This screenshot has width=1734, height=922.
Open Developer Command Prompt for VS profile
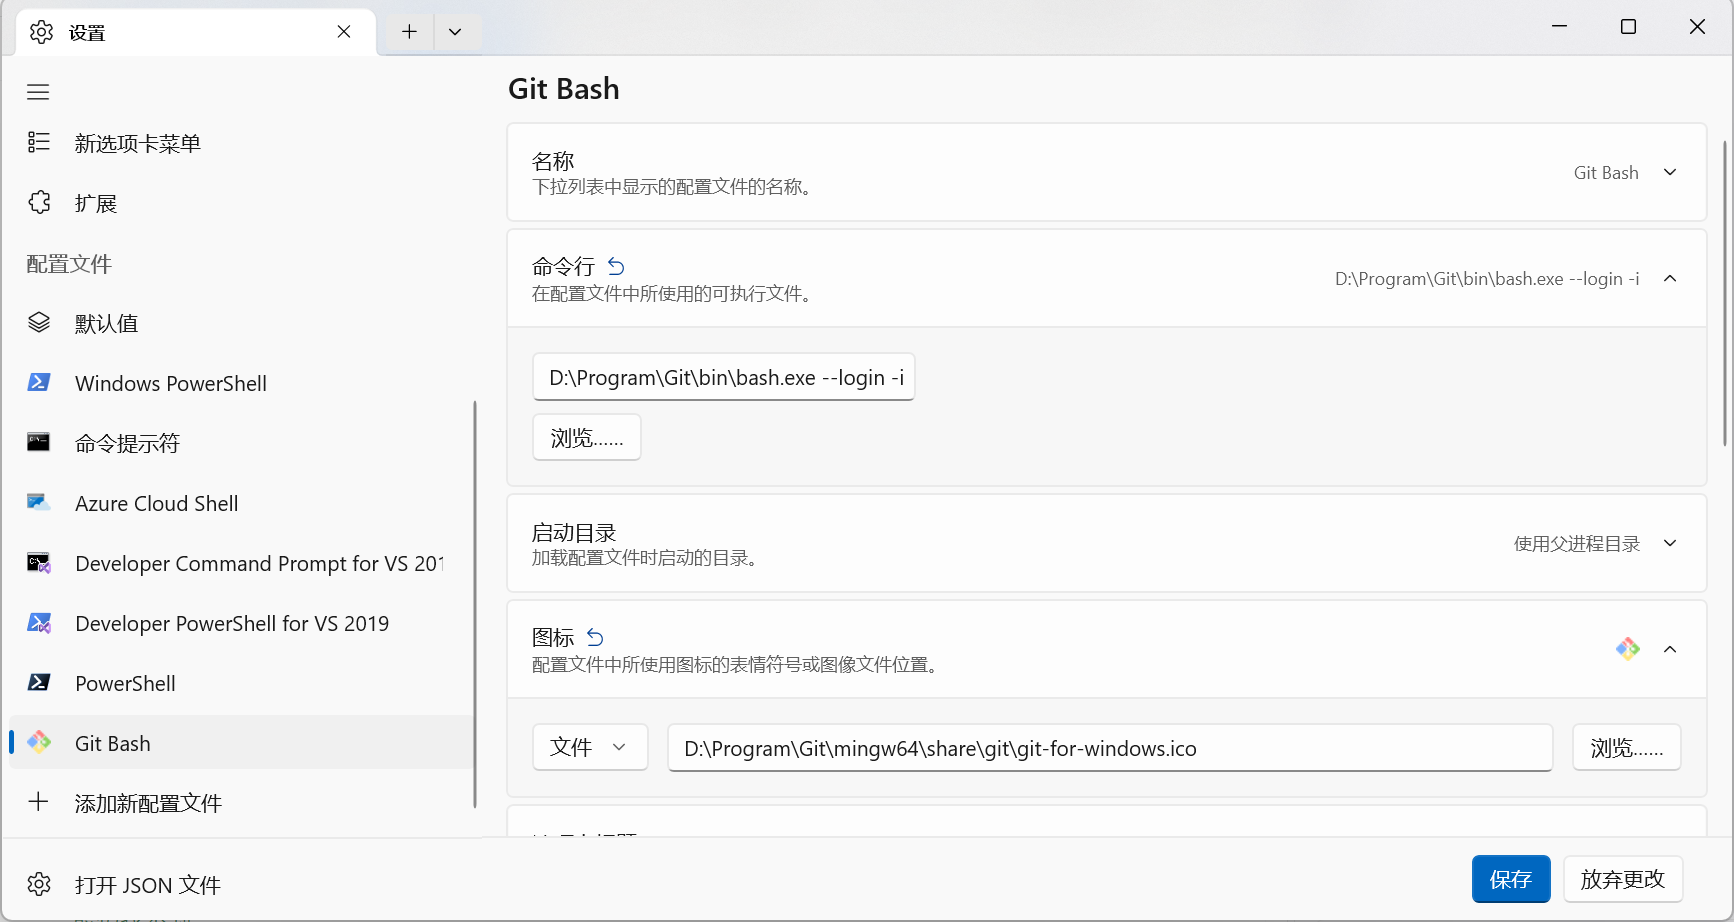[241, 563]
